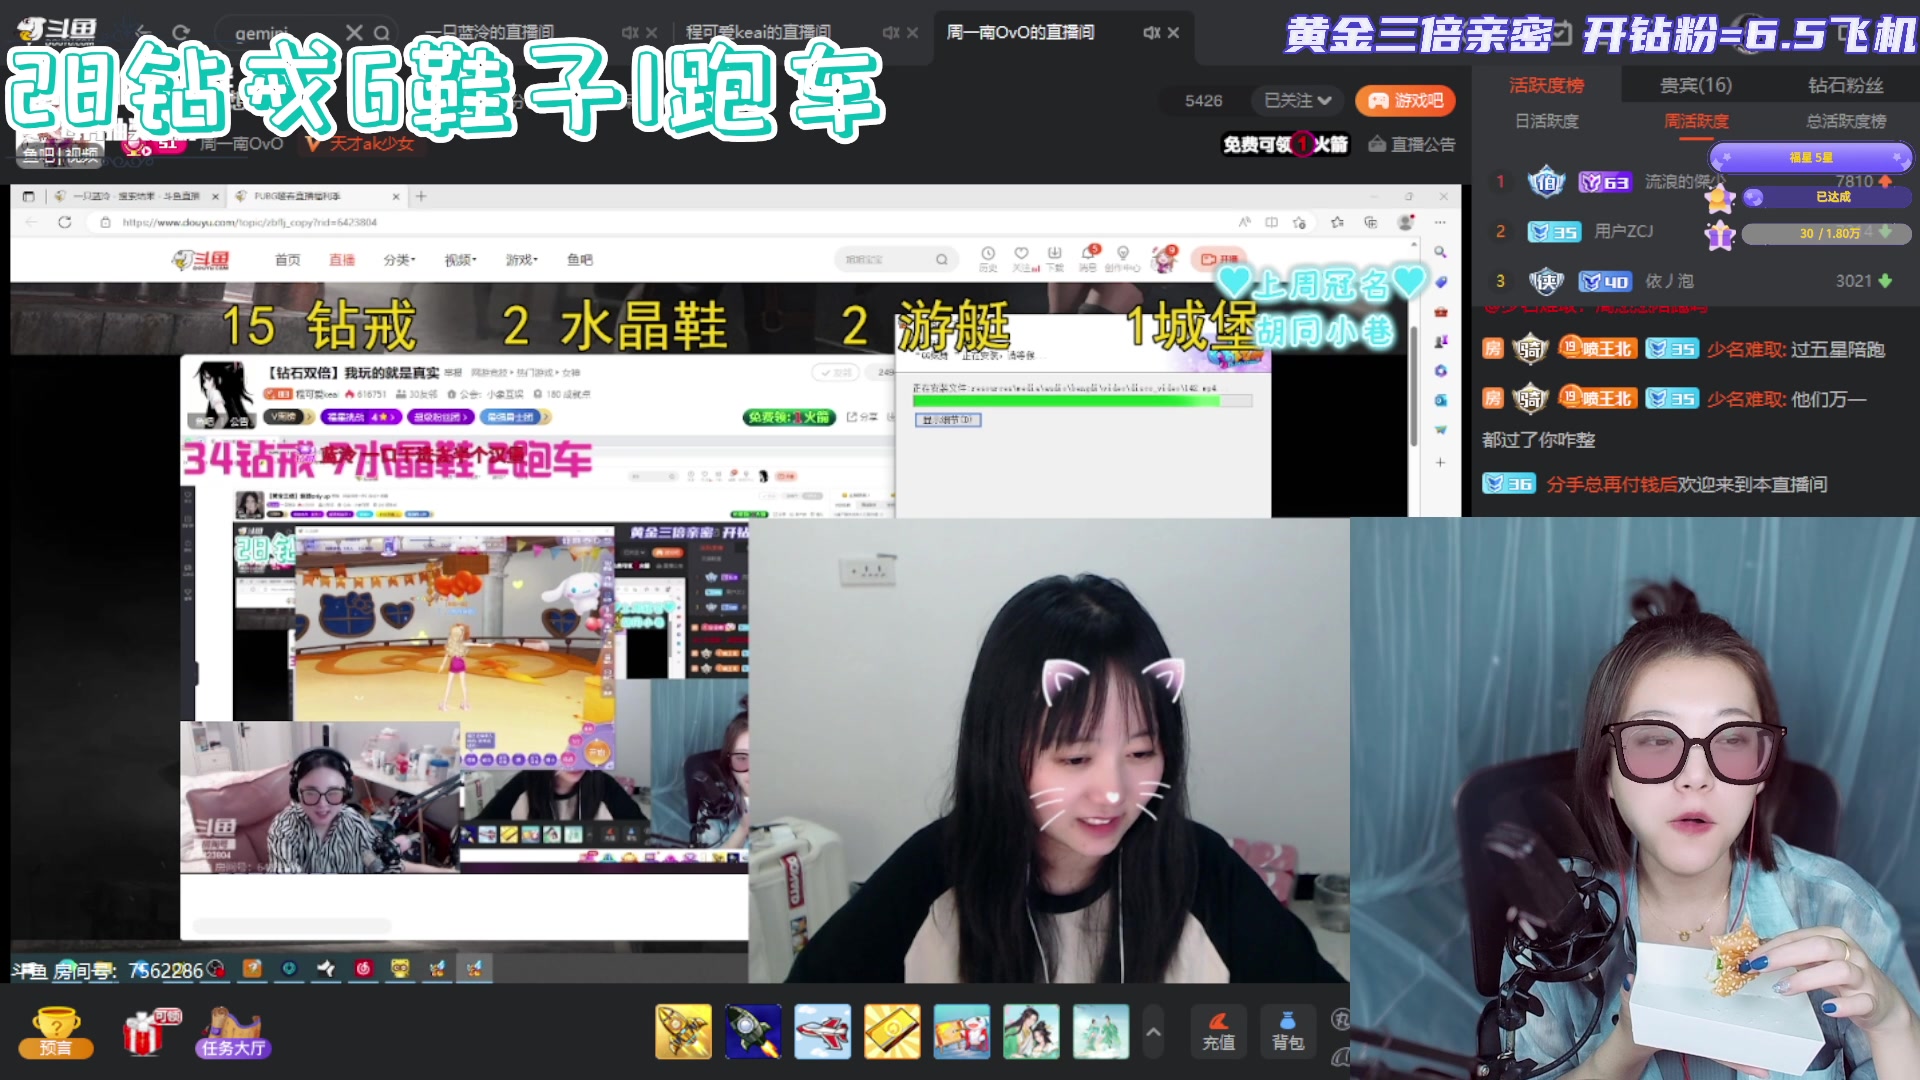
Task: Click the 免费可领火箭 free rocket badge
Action: pyautogui.click(x=1286, y=144)
